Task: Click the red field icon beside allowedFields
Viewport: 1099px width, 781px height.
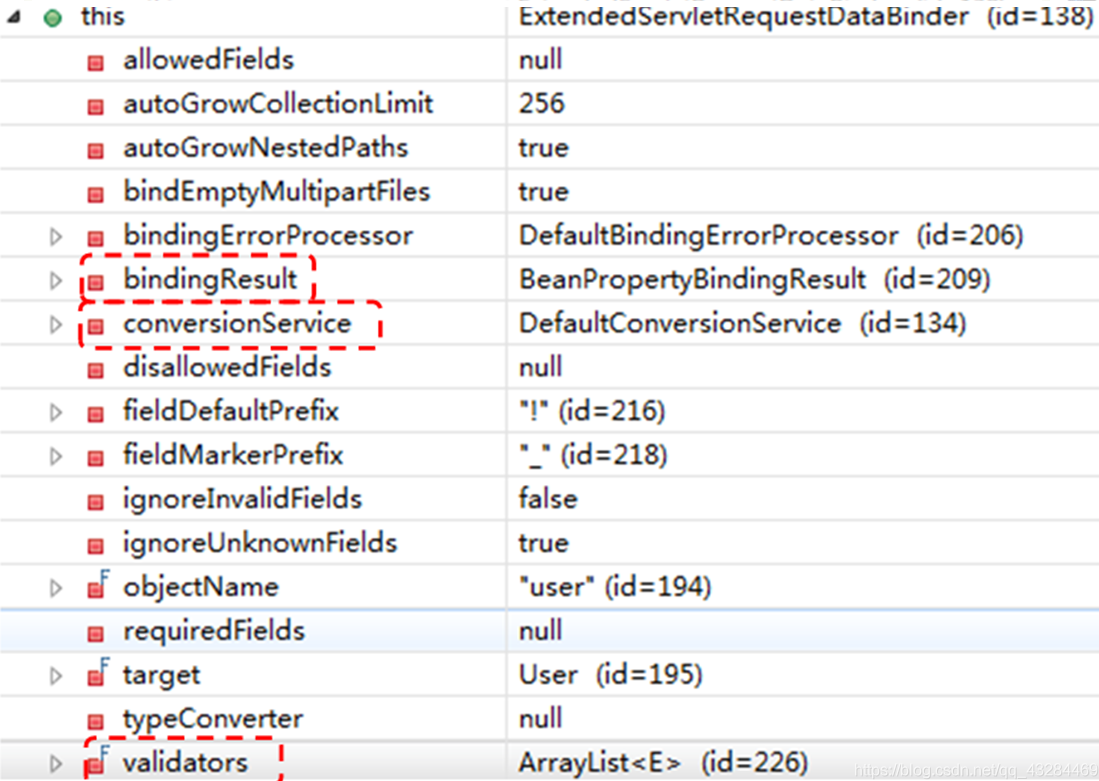Action: 96,63
